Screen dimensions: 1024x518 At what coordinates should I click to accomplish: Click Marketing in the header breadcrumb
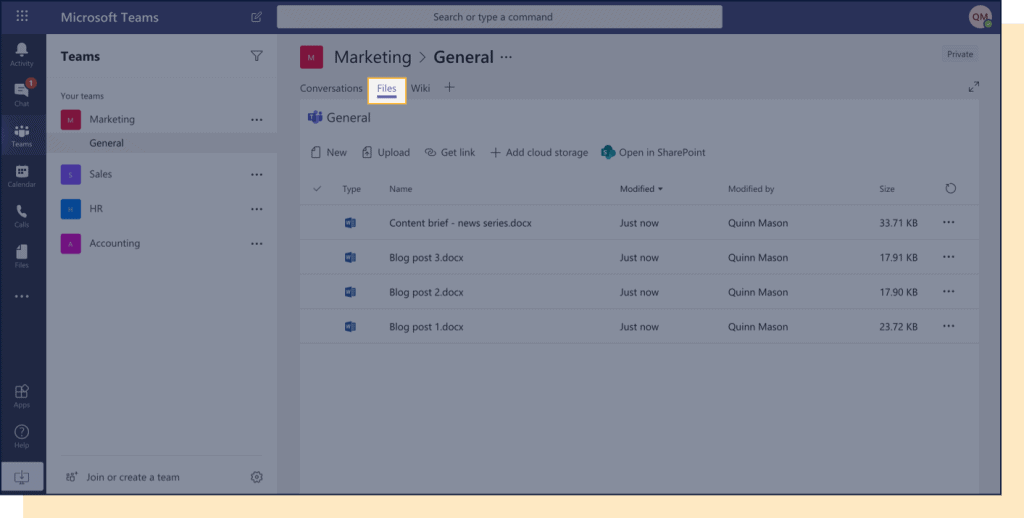click(x=372, y=57)
